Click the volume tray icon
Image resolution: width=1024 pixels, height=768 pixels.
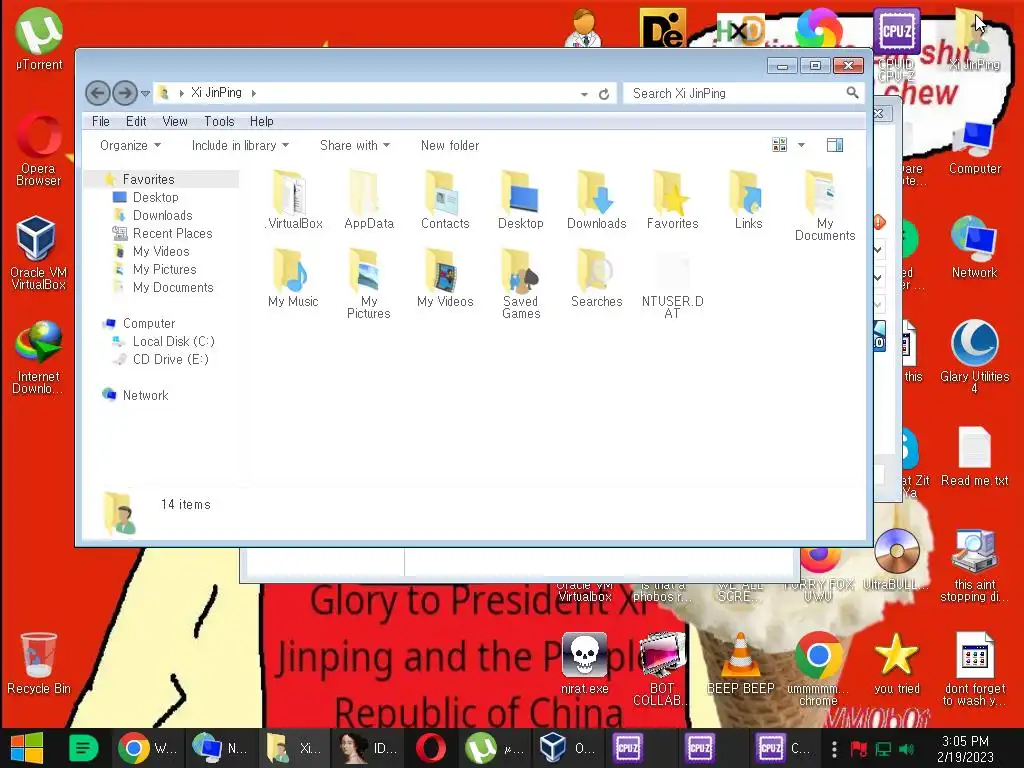(x=906, y=749)
